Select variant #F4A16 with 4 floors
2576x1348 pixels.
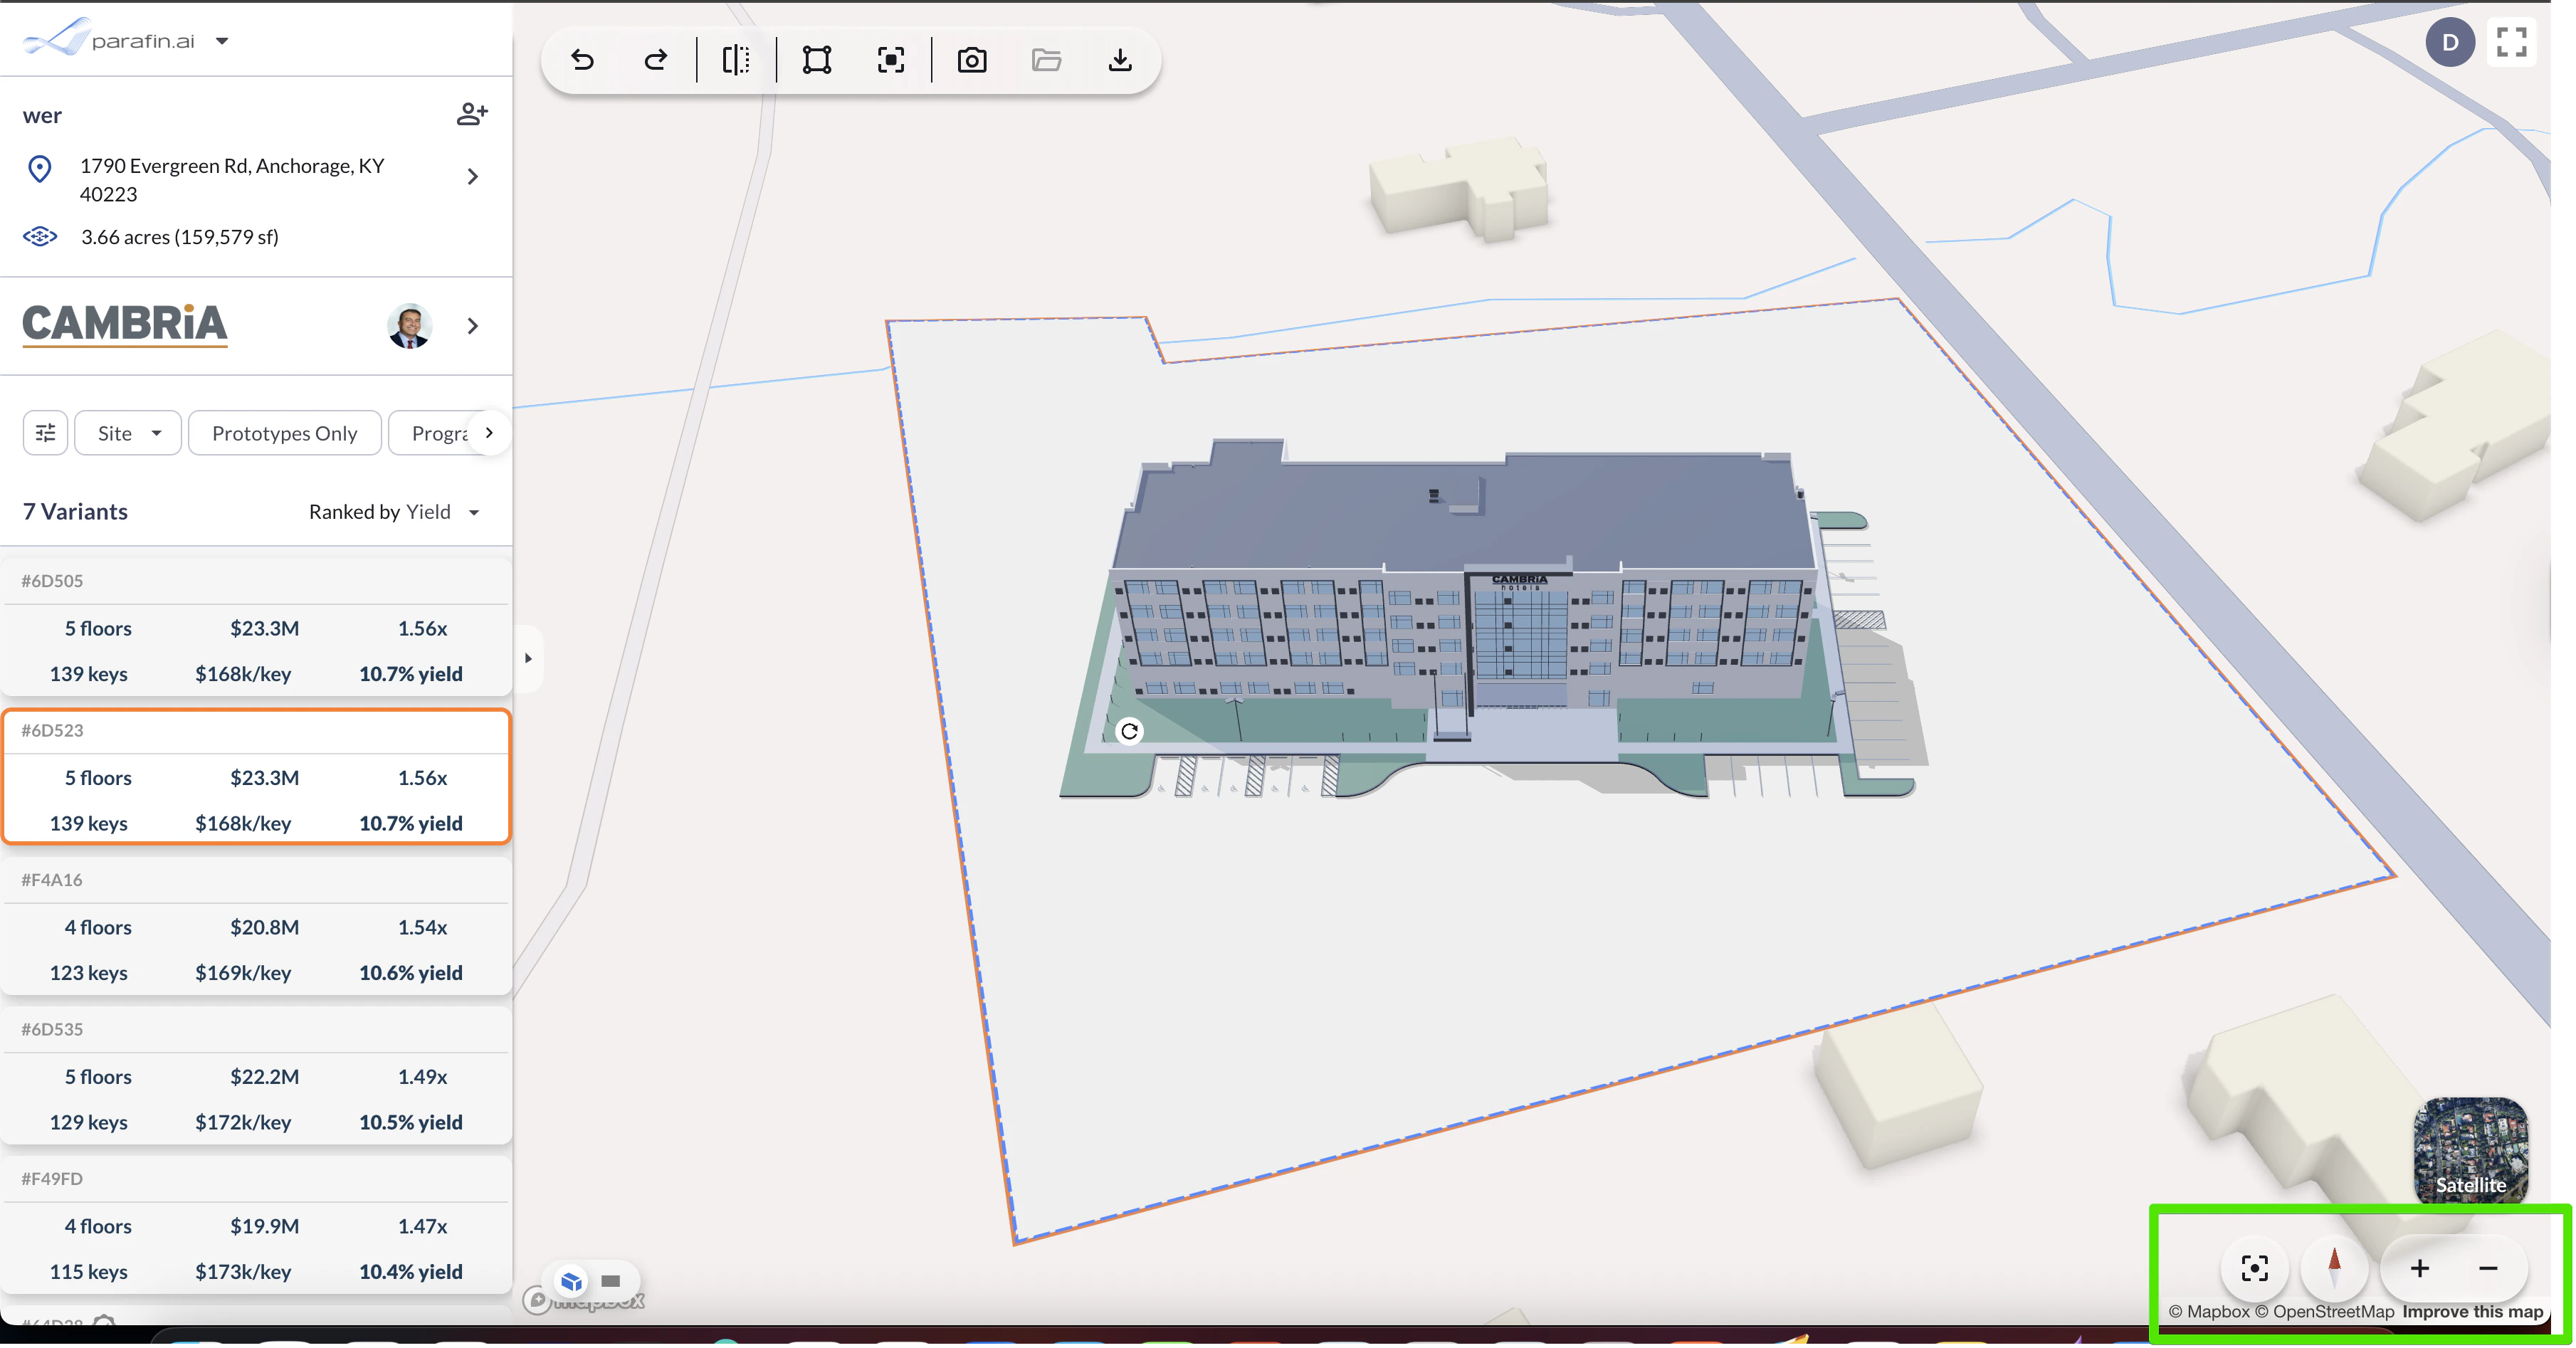pos(256,926)
